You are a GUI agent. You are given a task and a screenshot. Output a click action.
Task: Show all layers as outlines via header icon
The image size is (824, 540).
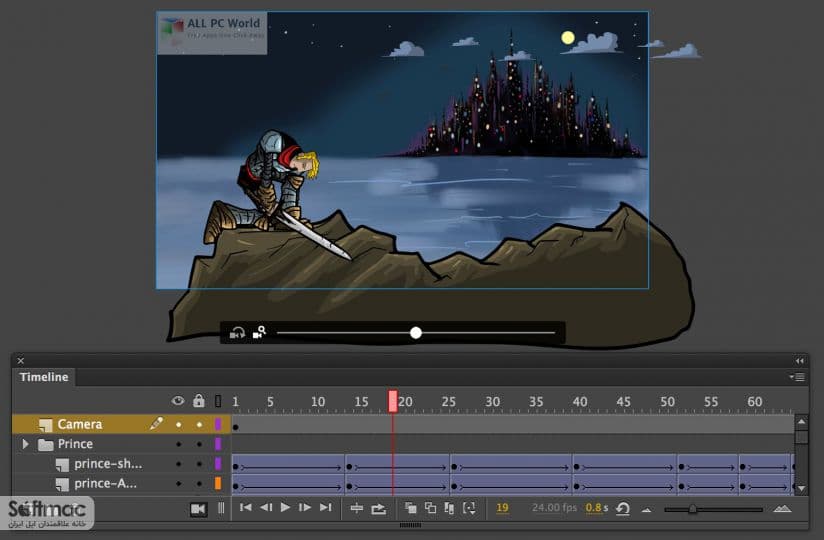click(218, 401)
